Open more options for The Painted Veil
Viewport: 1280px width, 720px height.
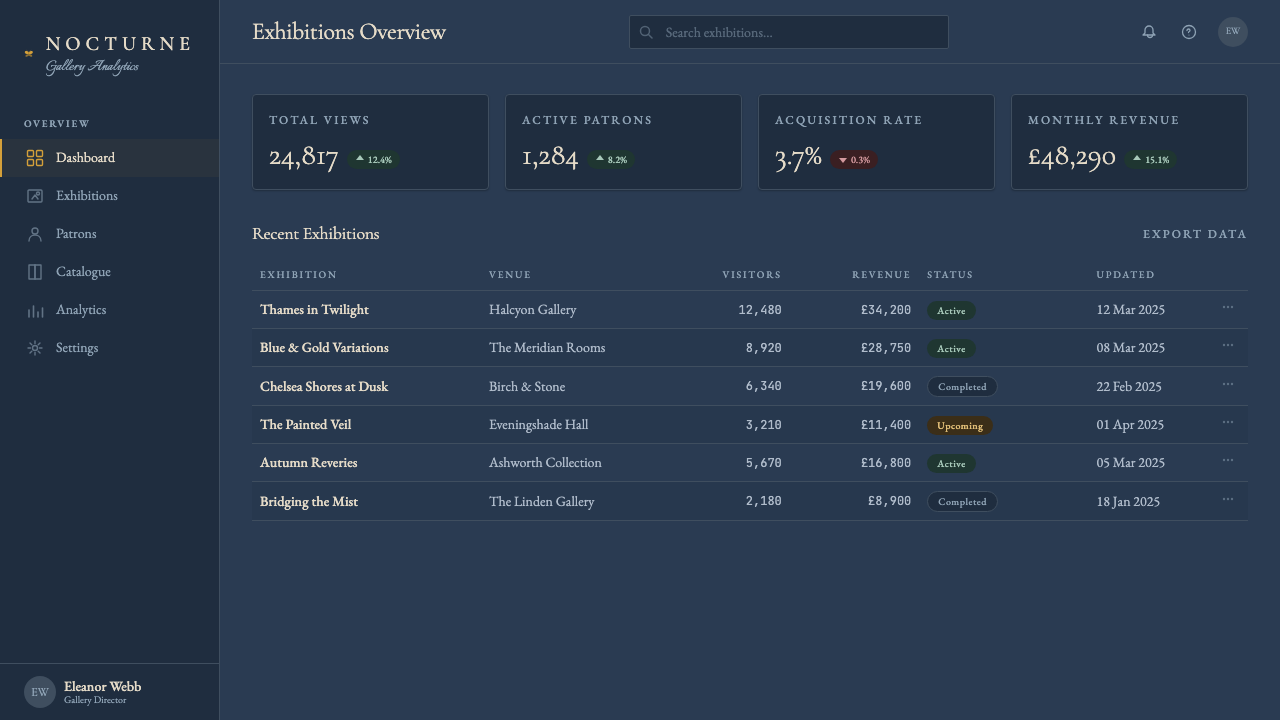1228,422
